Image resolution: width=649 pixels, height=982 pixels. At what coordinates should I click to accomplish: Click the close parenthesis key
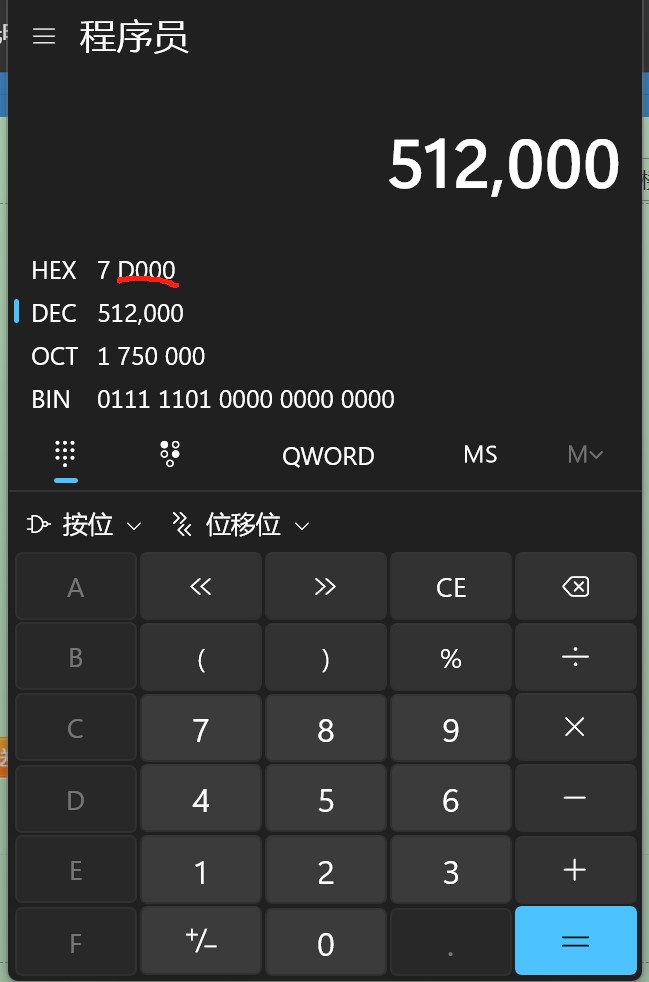coord(326,657)
